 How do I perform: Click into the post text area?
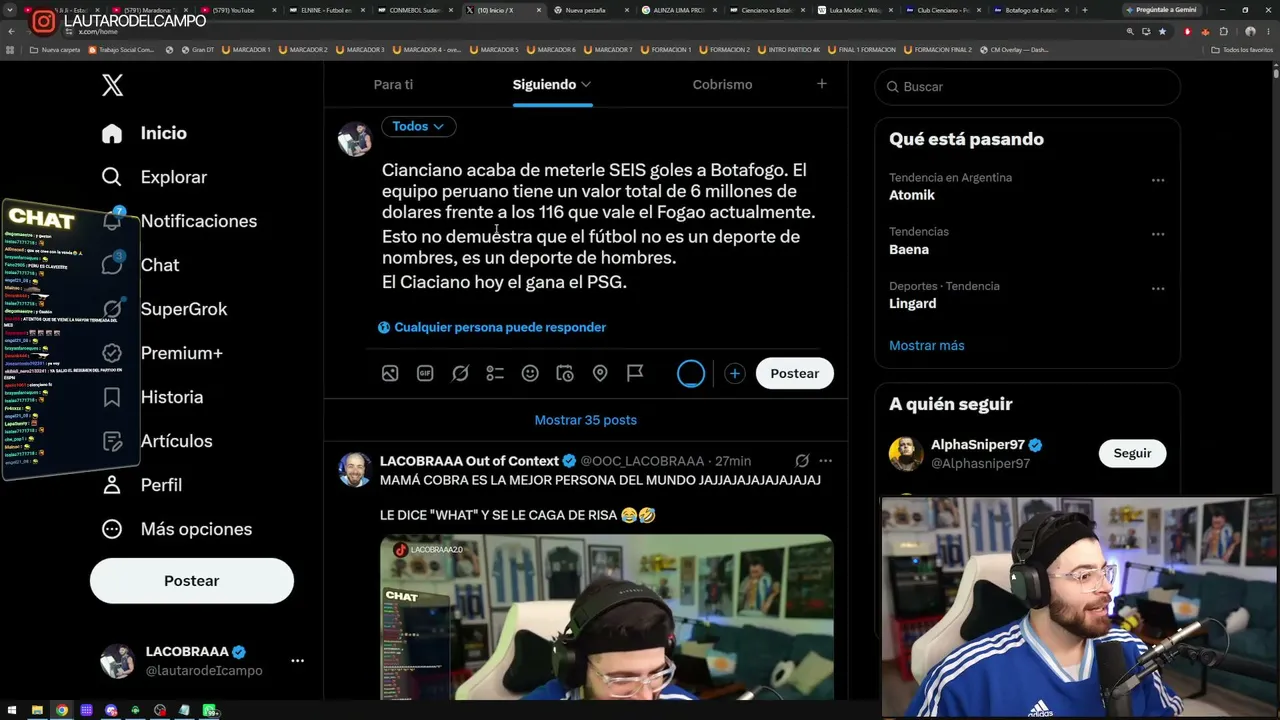[x=599, y=226]
